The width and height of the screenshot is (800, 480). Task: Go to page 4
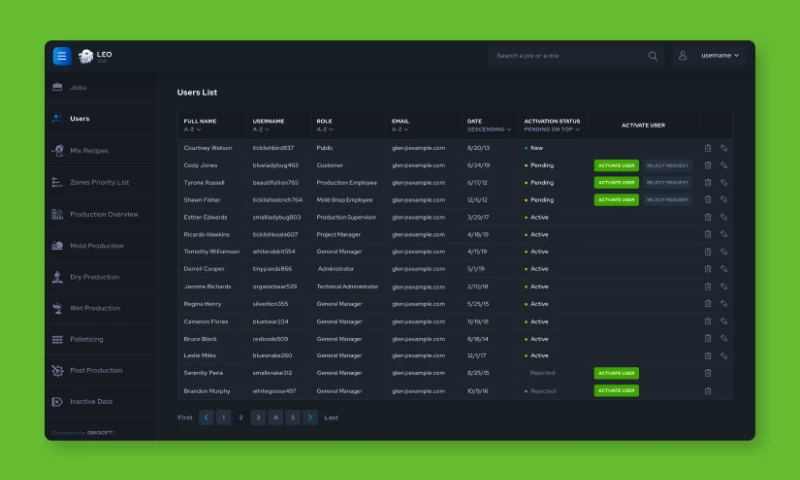click(x=276, y=418)
